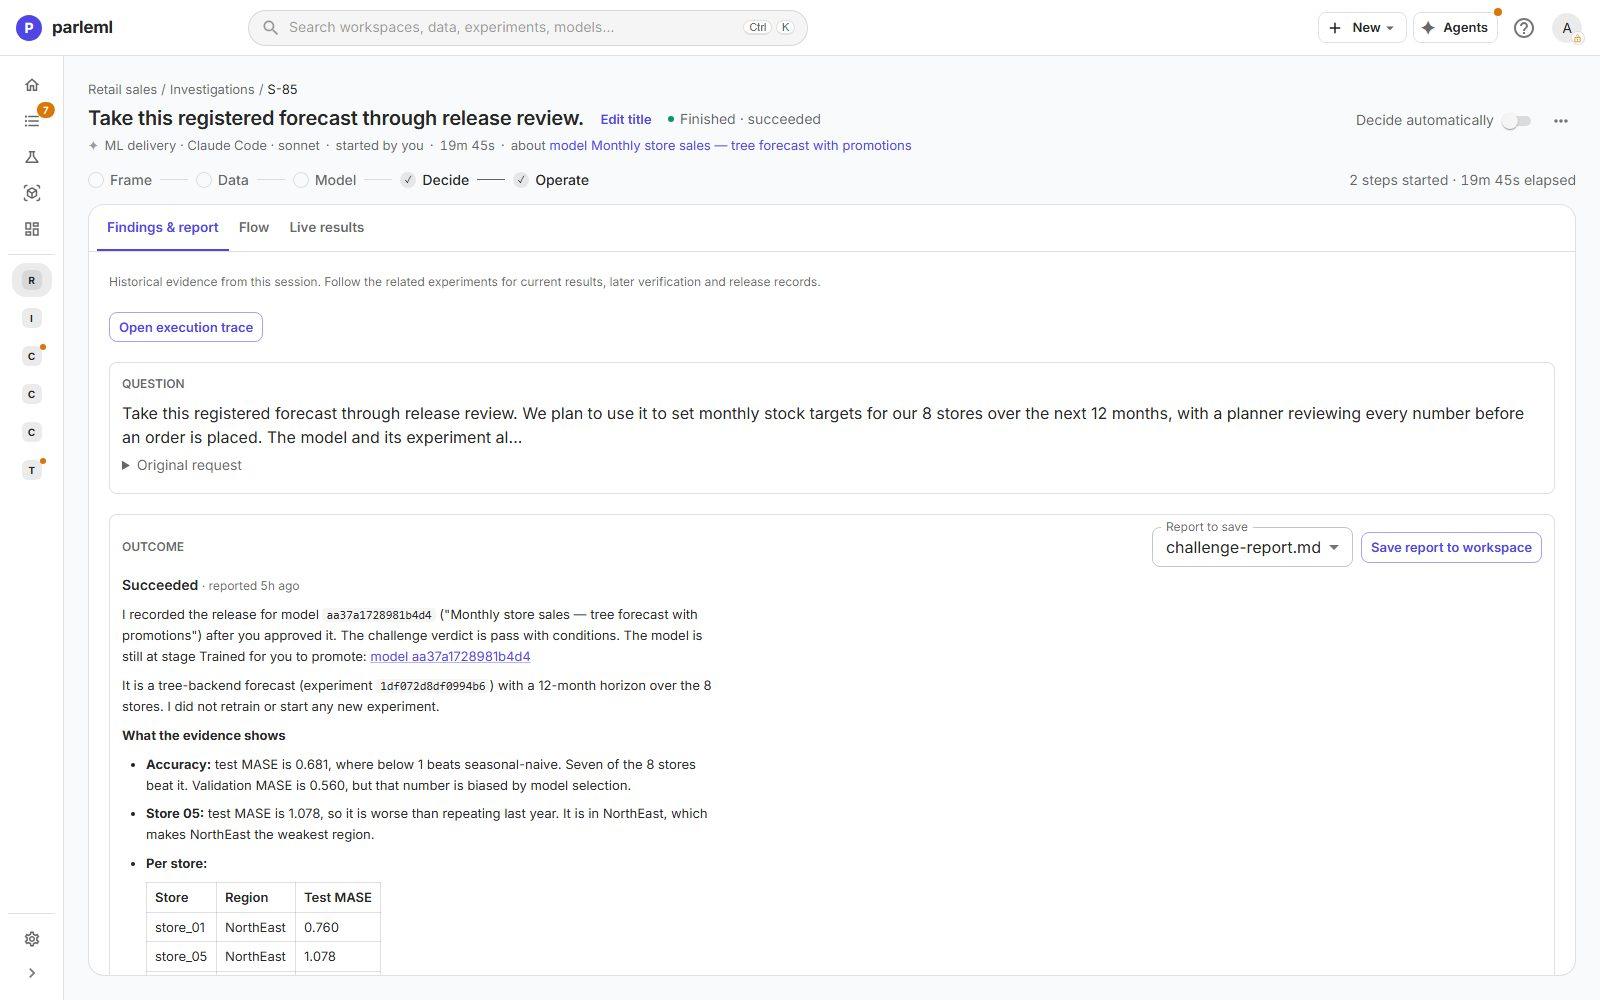Screen dimensions: 1600x1000
Task: Expand the Original request disclosure
Action: click(182, 465)
